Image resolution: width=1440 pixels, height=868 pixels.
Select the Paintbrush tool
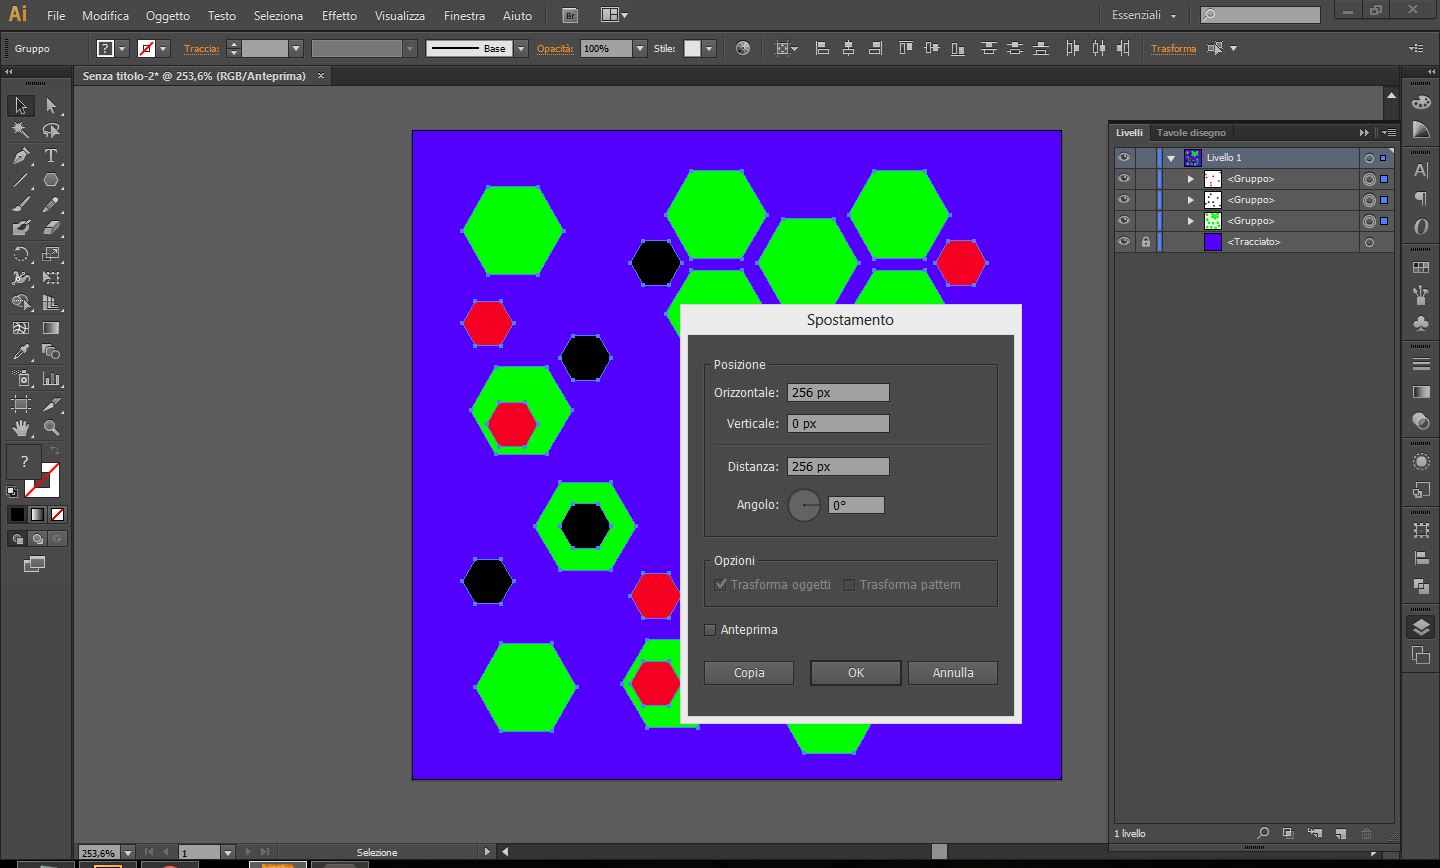[x=20, y=205]
